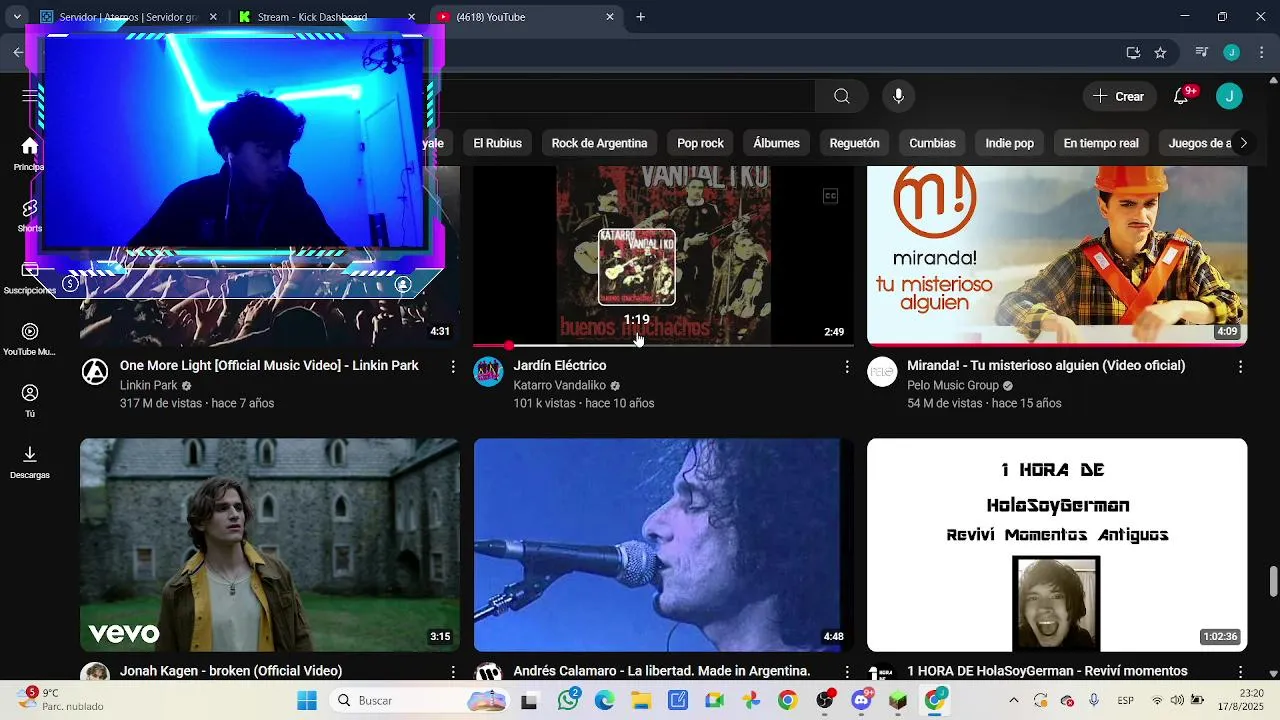Bookmark this page with star icon
The image size is (1280, 720).
tap(1160, 53)
